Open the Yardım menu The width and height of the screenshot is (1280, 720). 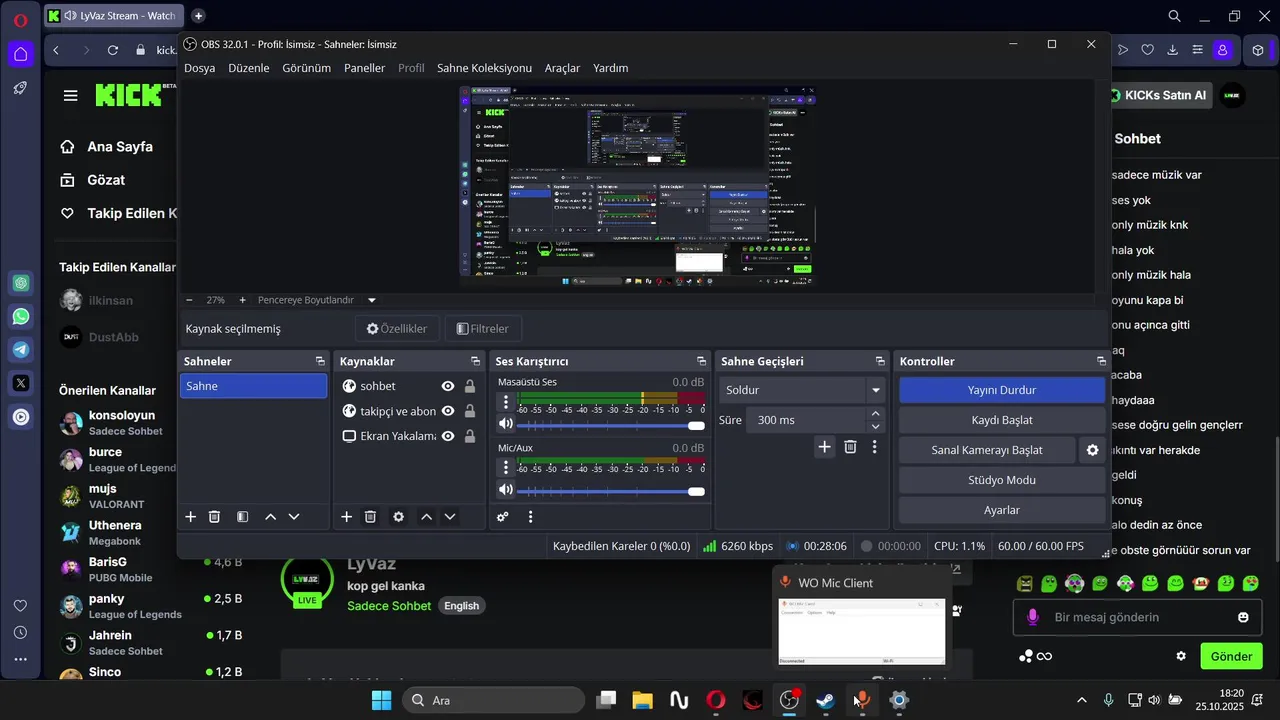coord(611,68)
